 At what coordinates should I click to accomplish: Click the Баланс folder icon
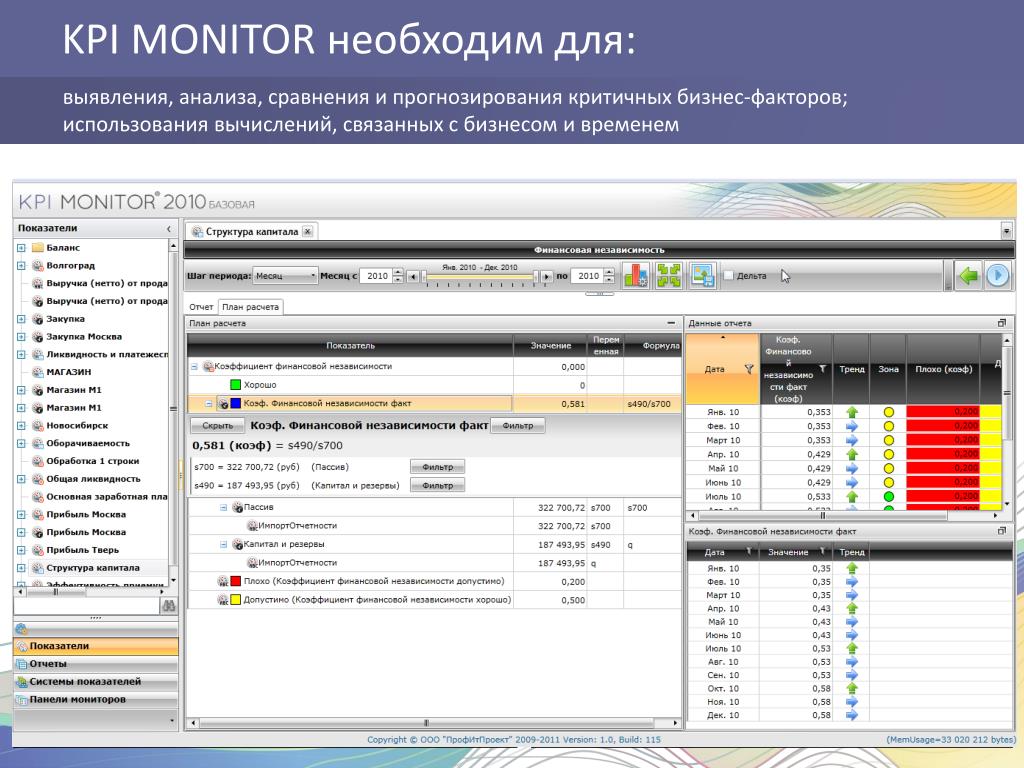coord(38,248)
